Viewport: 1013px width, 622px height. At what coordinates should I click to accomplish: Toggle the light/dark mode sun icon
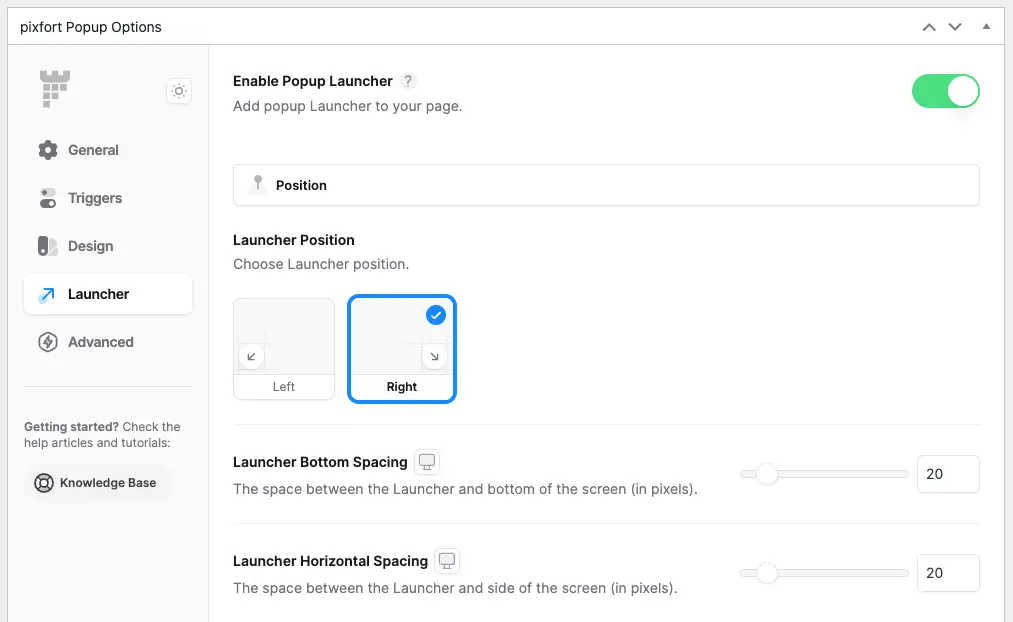click(179, 91)
